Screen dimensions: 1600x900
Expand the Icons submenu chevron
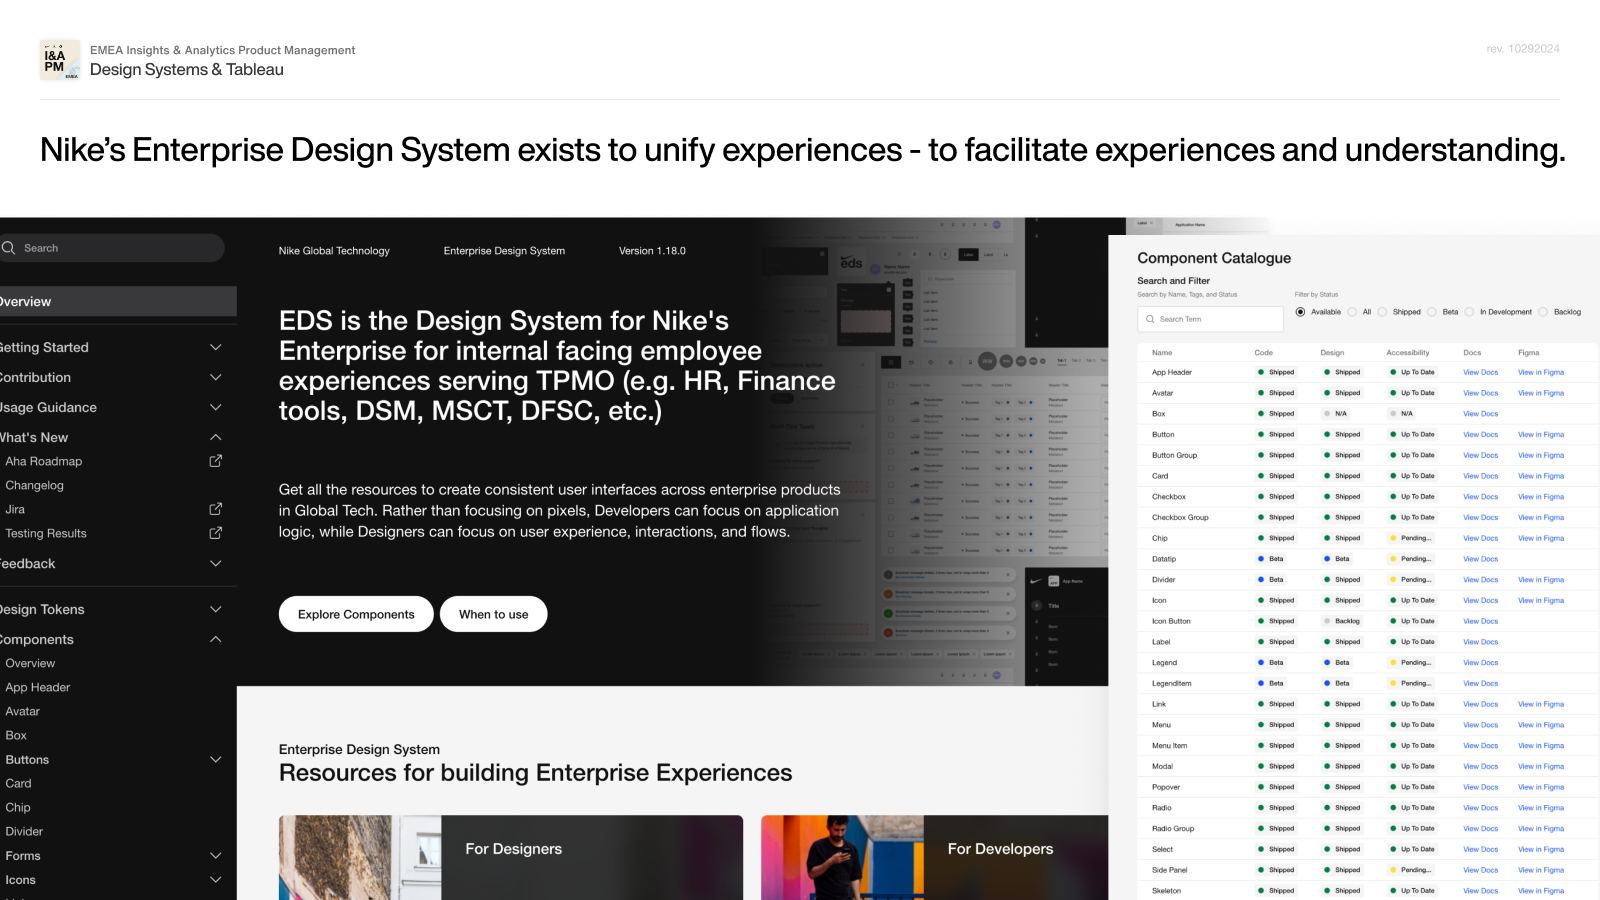215,879
